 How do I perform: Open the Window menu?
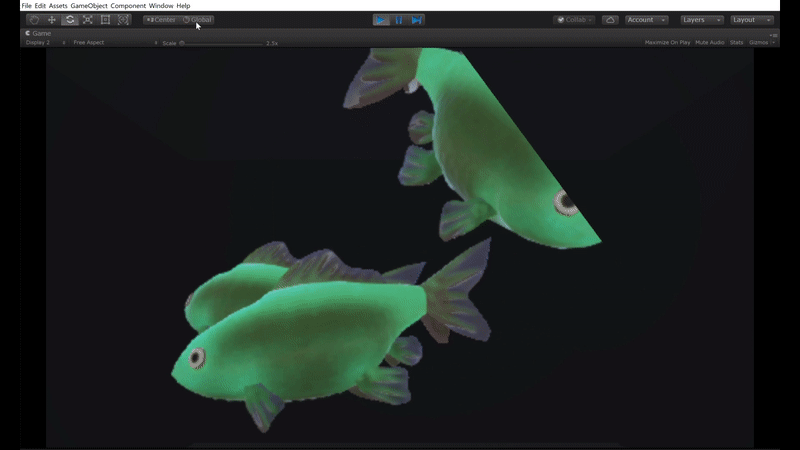161,6
